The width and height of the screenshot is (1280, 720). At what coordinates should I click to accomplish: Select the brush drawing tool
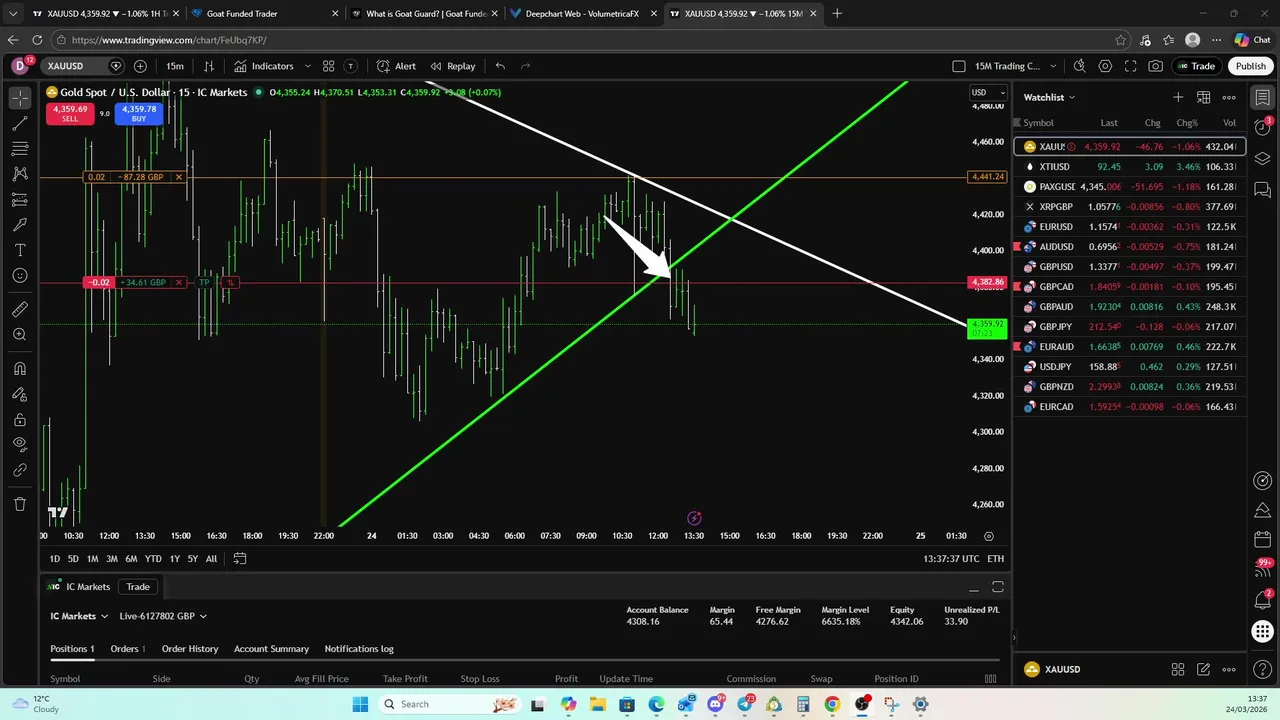point(20,225)
